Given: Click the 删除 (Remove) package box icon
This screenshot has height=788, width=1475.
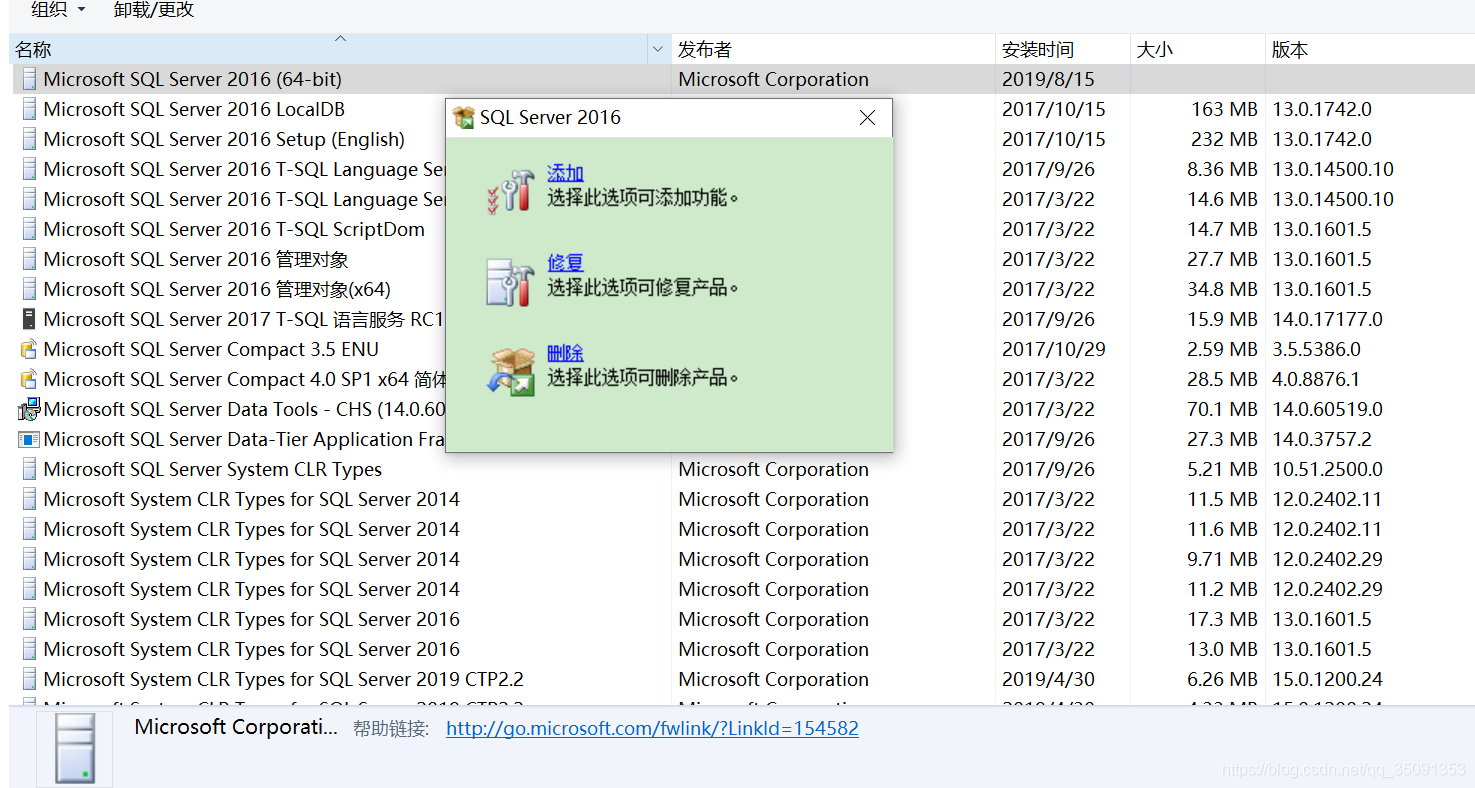Looking at the screenshot, I should click(x=512, y=371).
